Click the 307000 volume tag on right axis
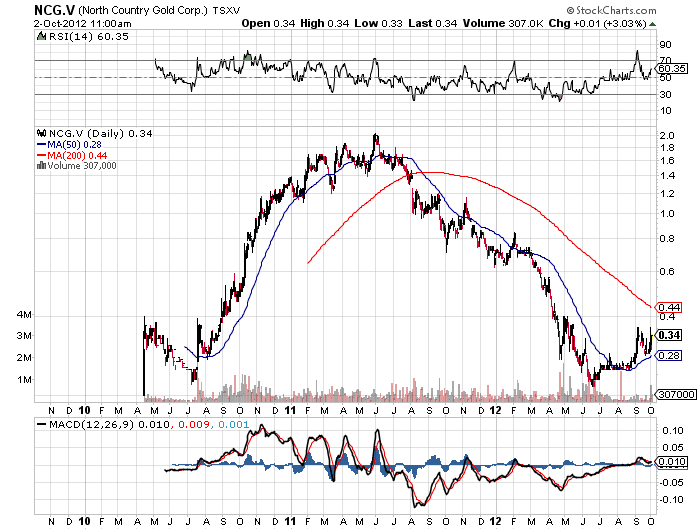Viewport: 700px width, 530px height. tap(677, 394)
